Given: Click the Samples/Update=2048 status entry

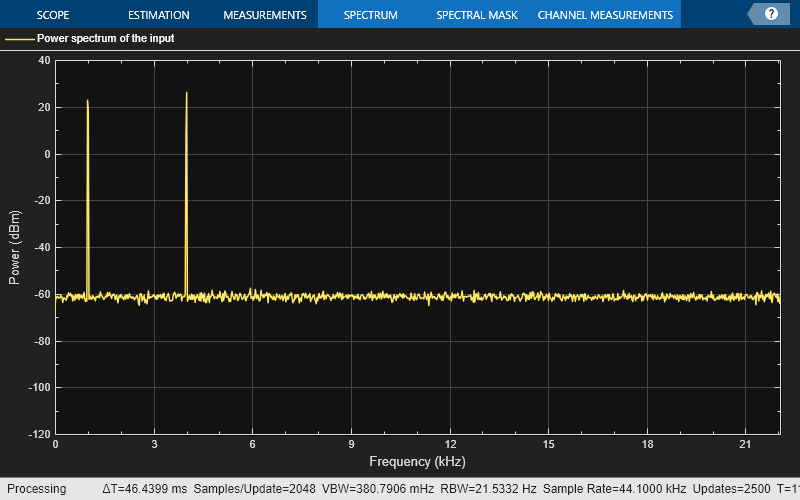Looking at the screenshot, I should click(x=254, y=489).
